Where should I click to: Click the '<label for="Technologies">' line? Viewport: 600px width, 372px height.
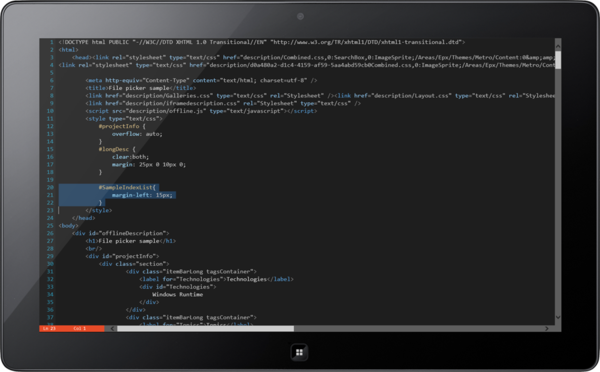pos(216,279)
